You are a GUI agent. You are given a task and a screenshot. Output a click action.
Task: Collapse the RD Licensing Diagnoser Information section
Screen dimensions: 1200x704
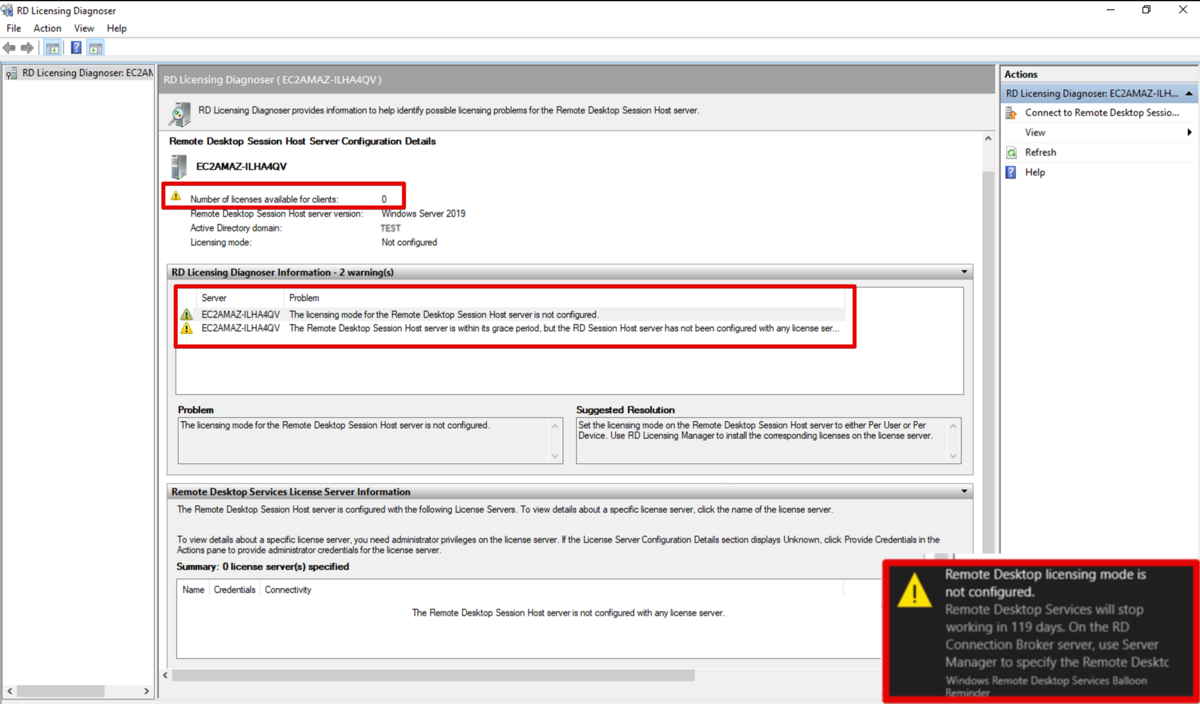(964, 272)
